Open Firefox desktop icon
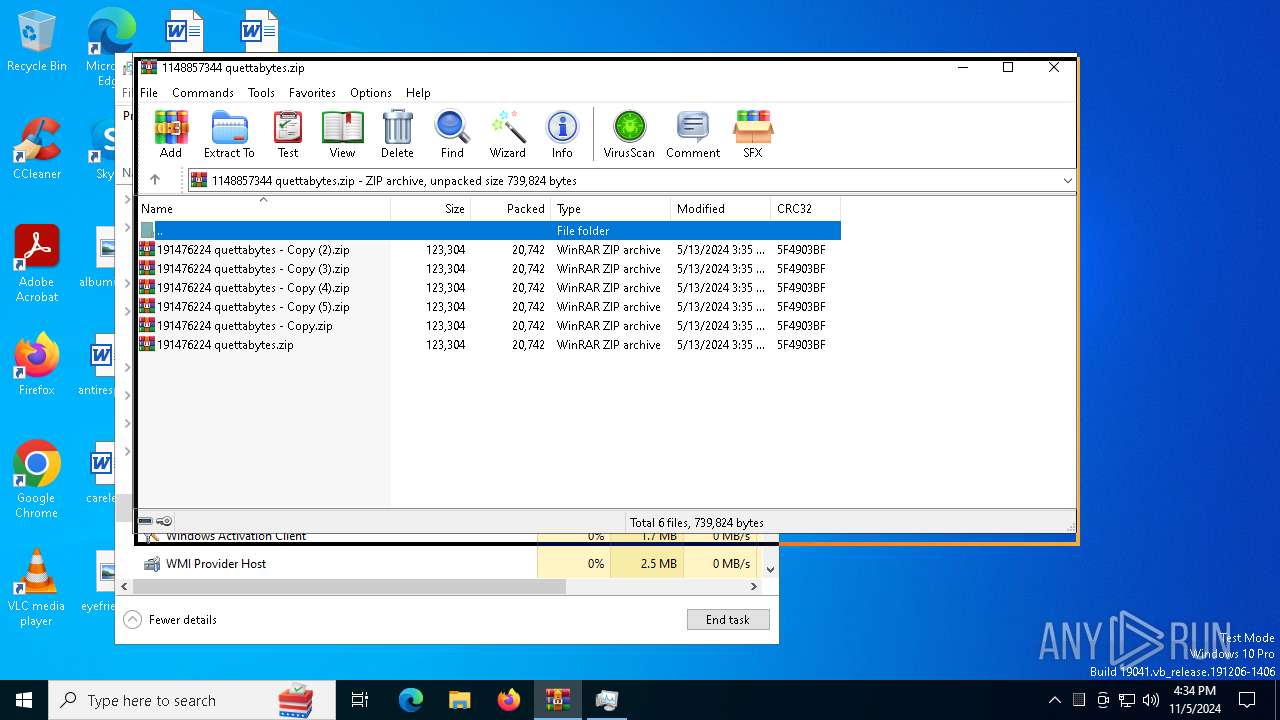The width and height of the screenshot is (1280, 720). click(x=37, y=365)
